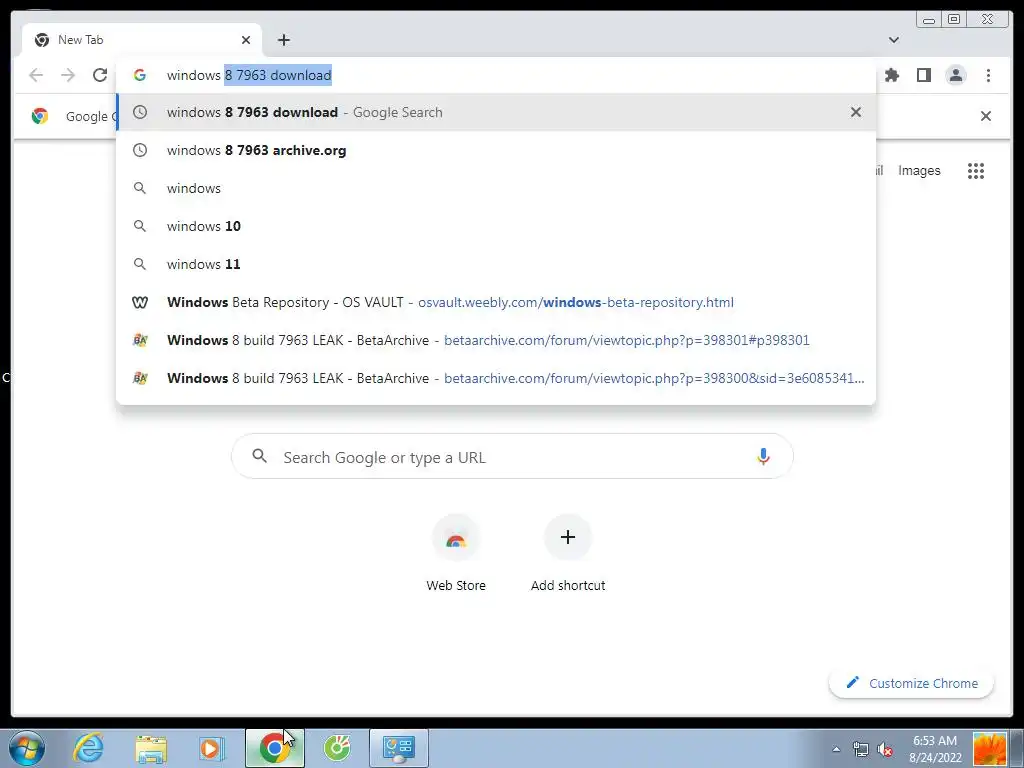The height and width of the screenshot is (768, 1024).
Task: Open a new tab with plus button
Action: (283, 40)
